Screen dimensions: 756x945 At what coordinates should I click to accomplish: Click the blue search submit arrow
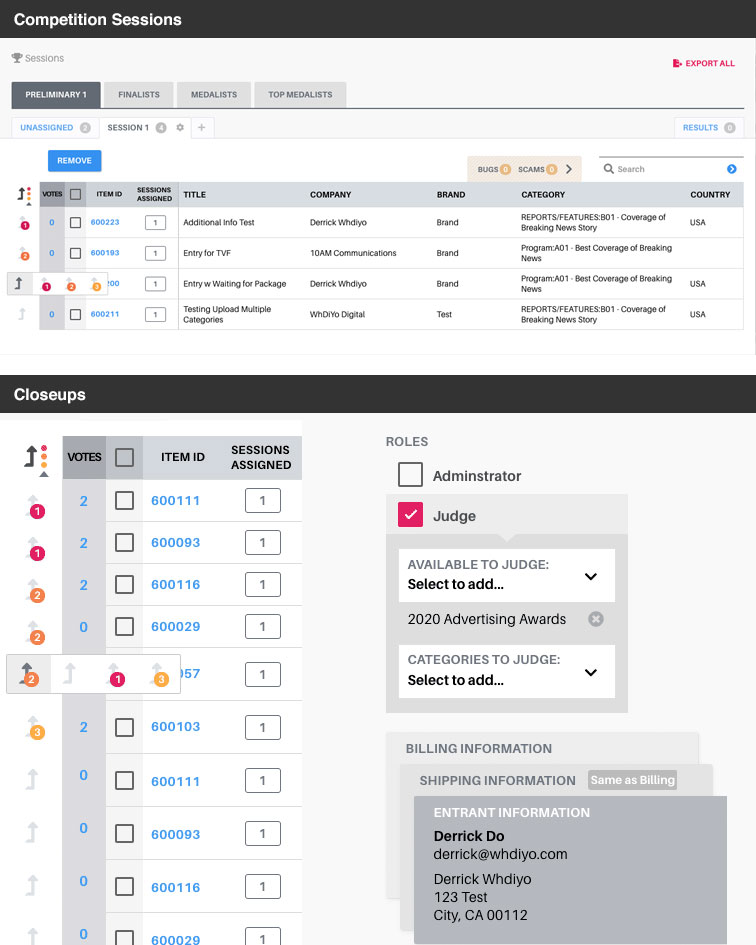pos(732,169)
